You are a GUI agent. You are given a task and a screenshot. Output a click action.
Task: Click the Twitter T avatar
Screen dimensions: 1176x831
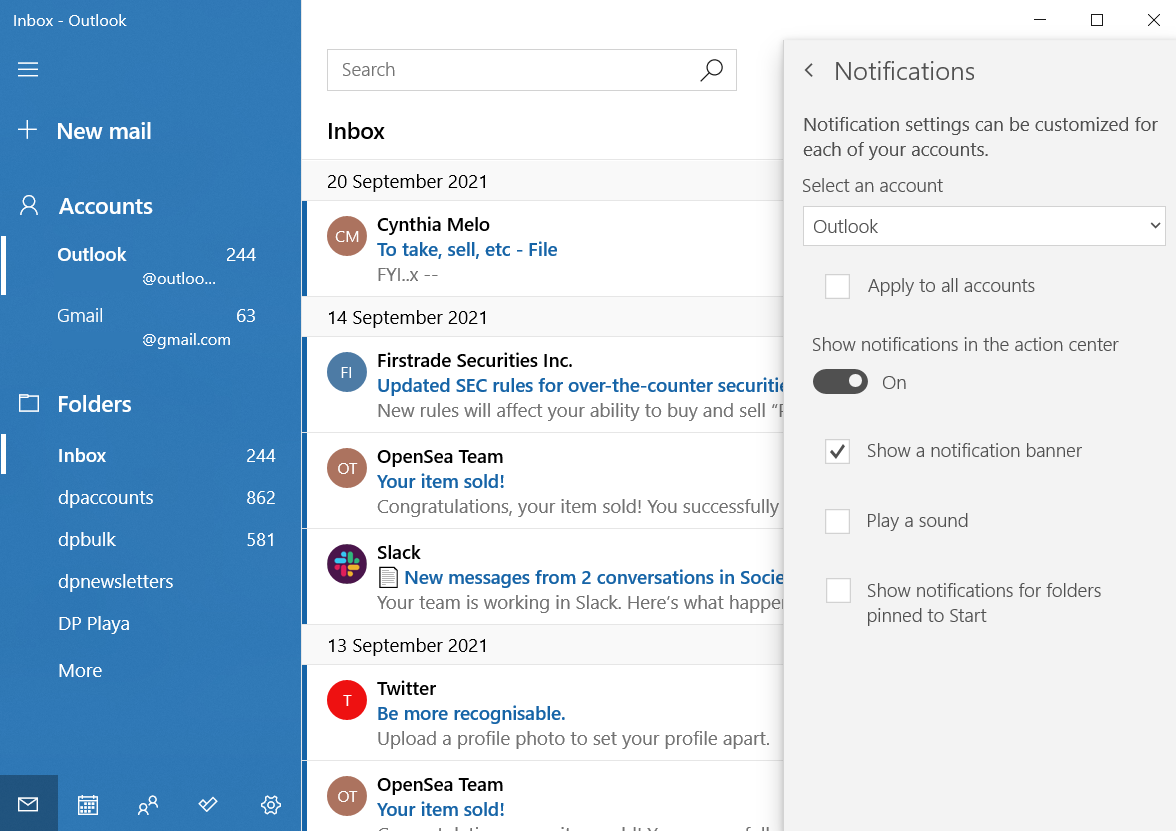coord(346,700)
